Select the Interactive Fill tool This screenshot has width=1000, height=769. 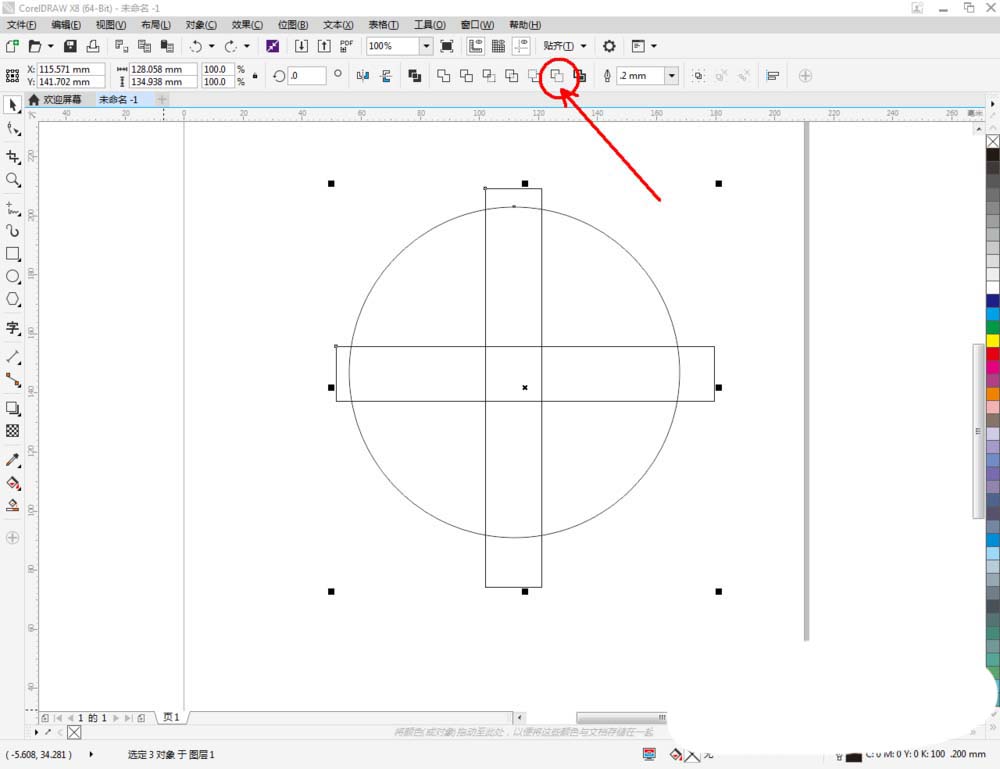[x=13, y=483]
